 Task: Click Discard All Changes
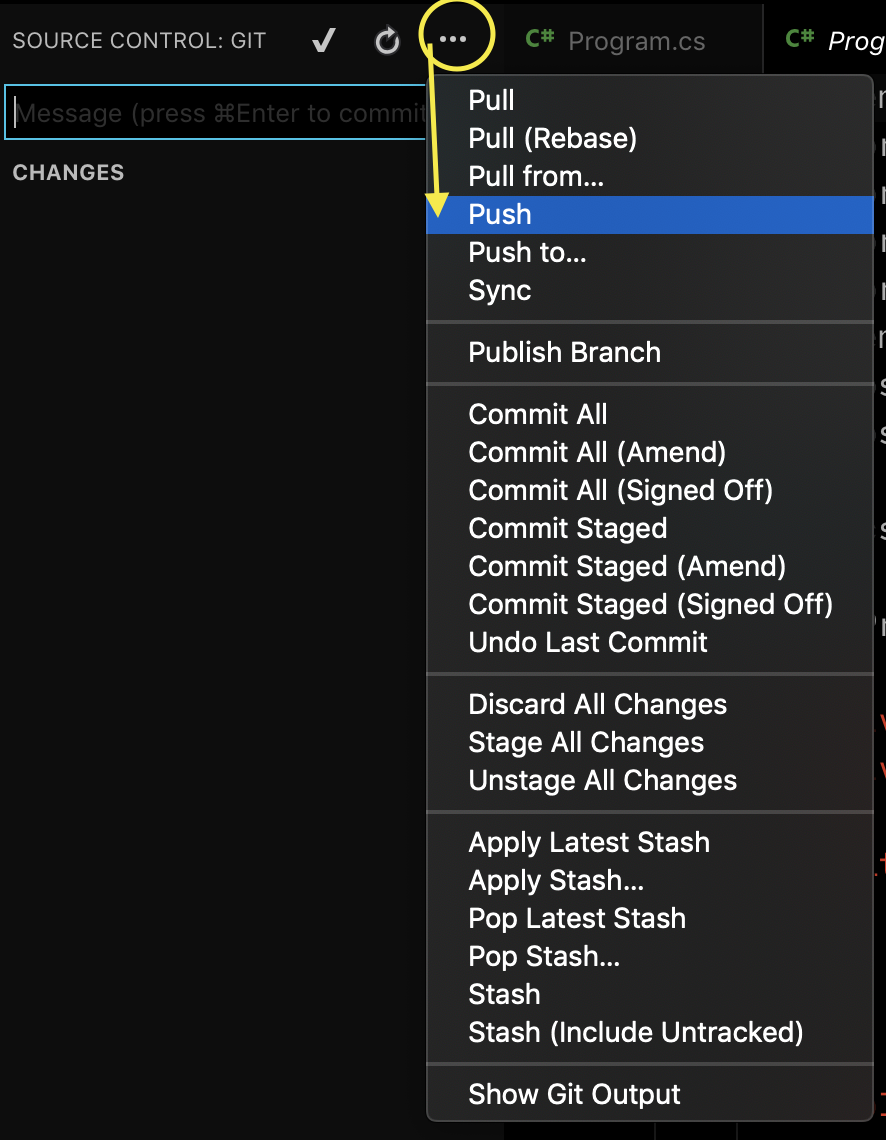597,704
